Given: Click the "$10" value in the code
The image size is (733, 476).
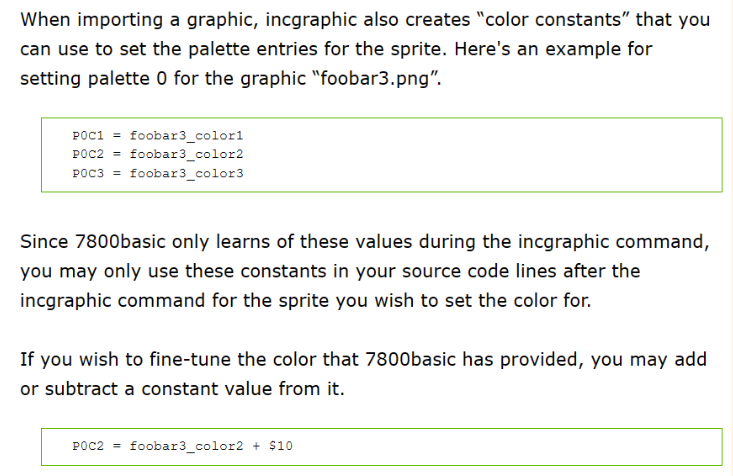Looking at the screenshot, I should pyautogui.click(x=280, y=445).
